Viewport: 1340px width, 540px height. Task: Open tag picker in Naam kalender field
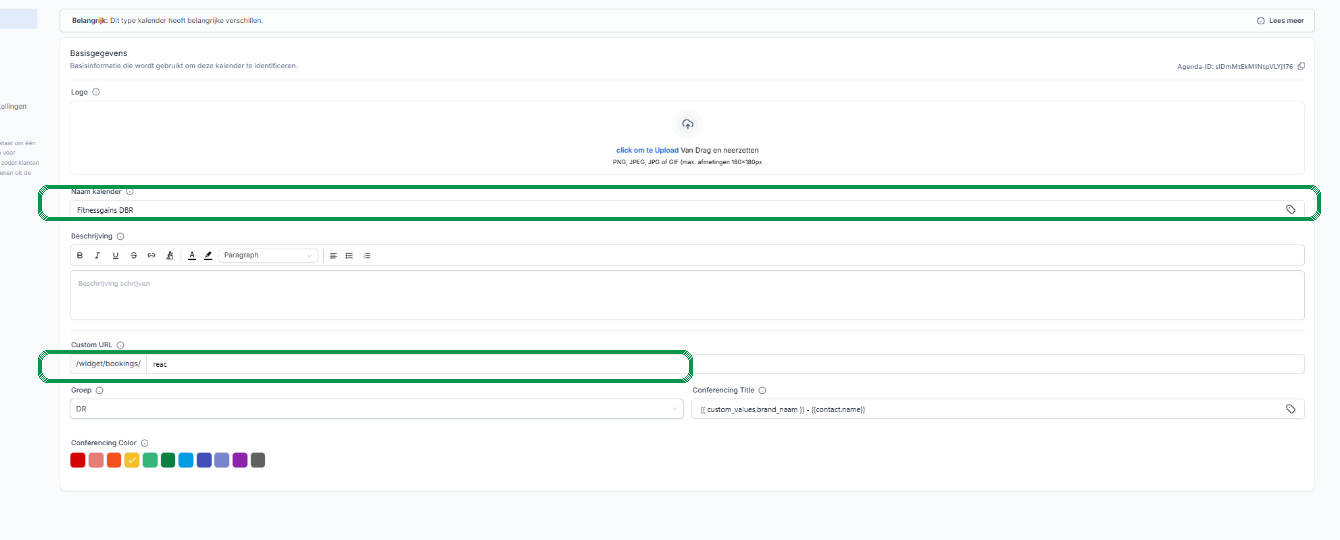click(1290, 209)
